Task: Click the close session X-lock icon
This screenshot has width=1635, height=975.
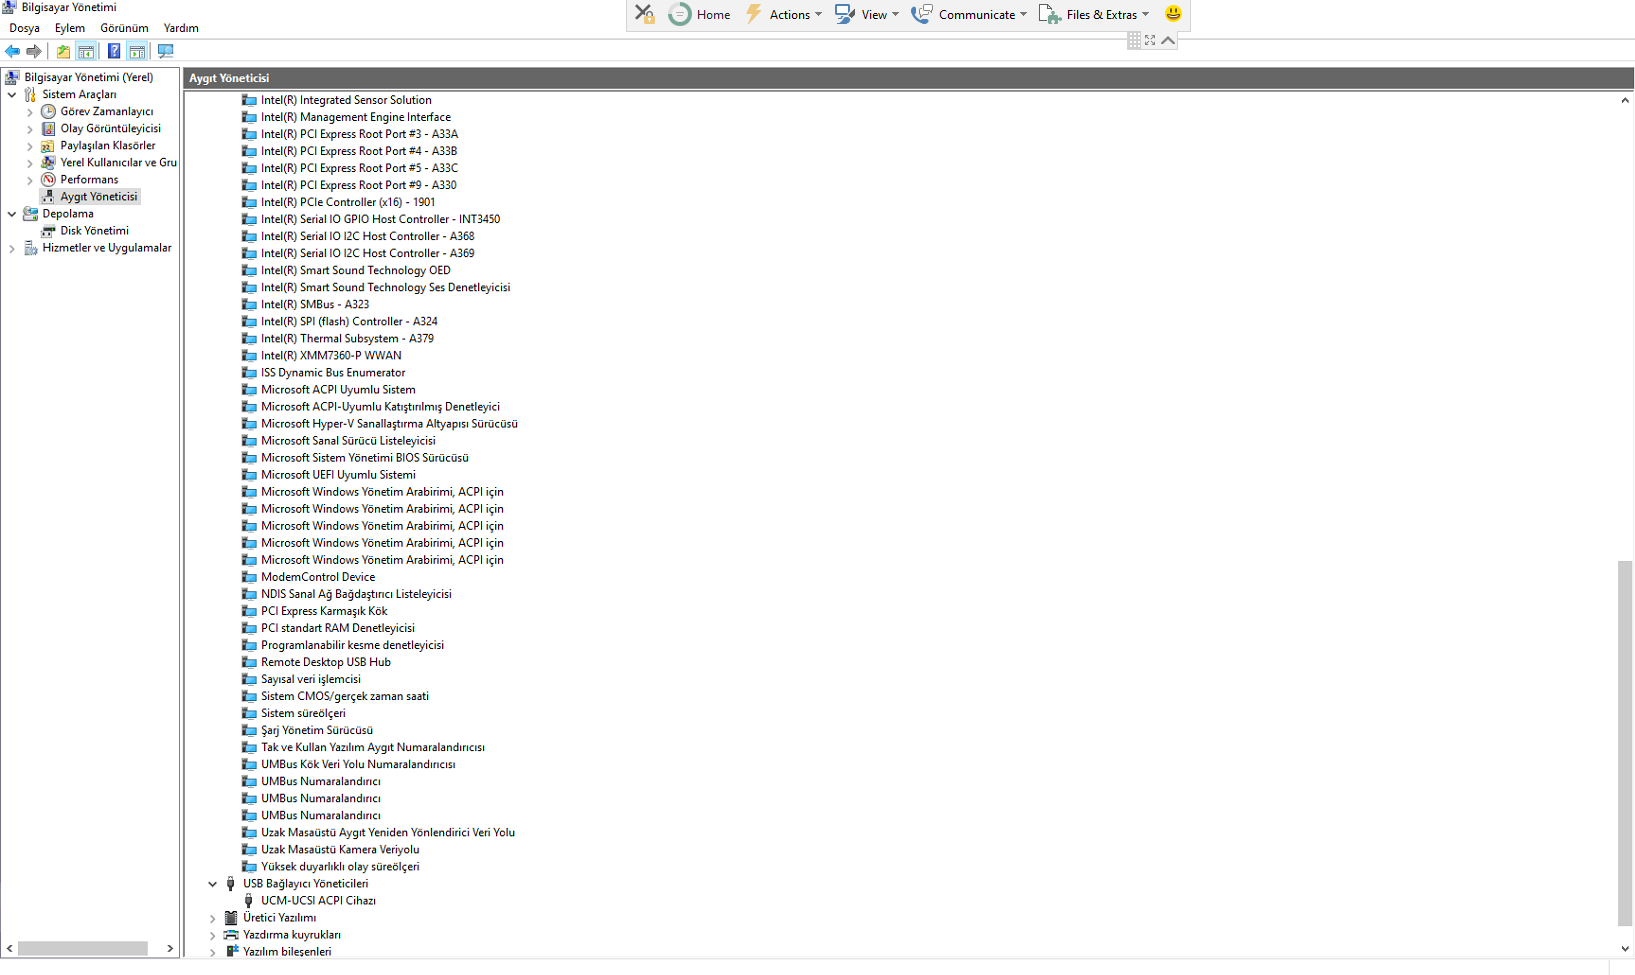Action: click(x=645, y=14)
